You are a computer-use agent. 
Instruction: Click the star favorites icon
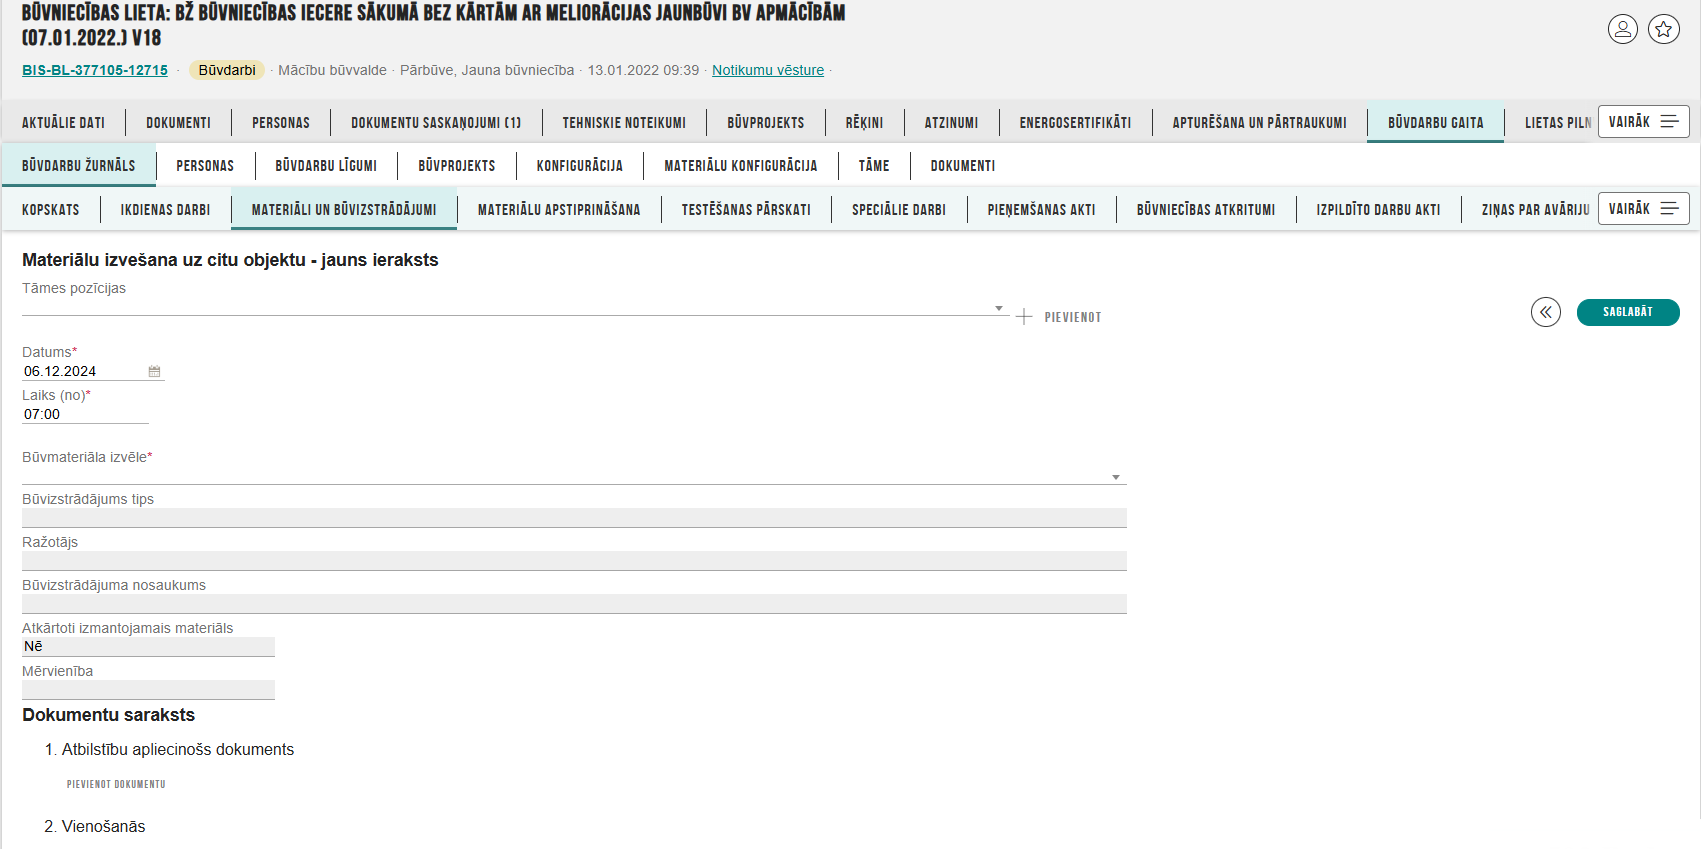[x=1664, y=29]
